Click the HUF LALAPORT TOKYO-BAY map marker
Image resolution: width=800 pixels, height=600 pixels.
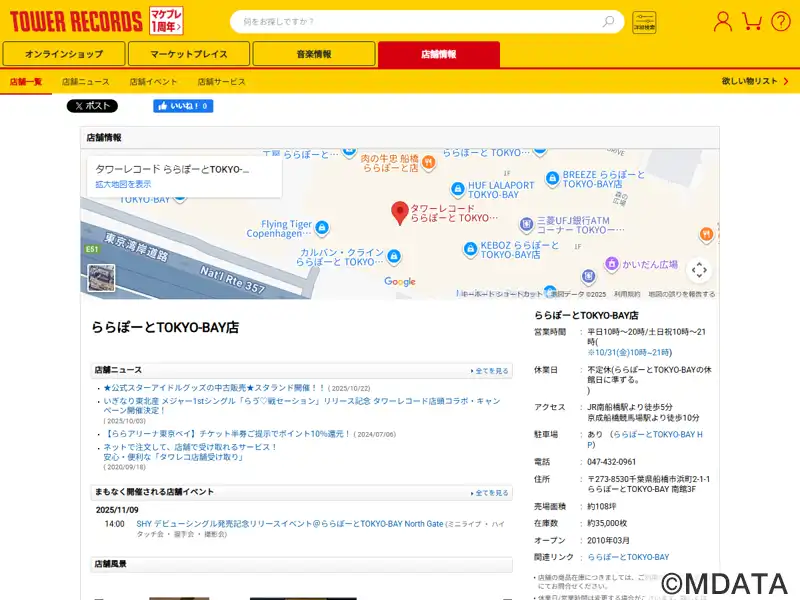click(x=458, y=189)
